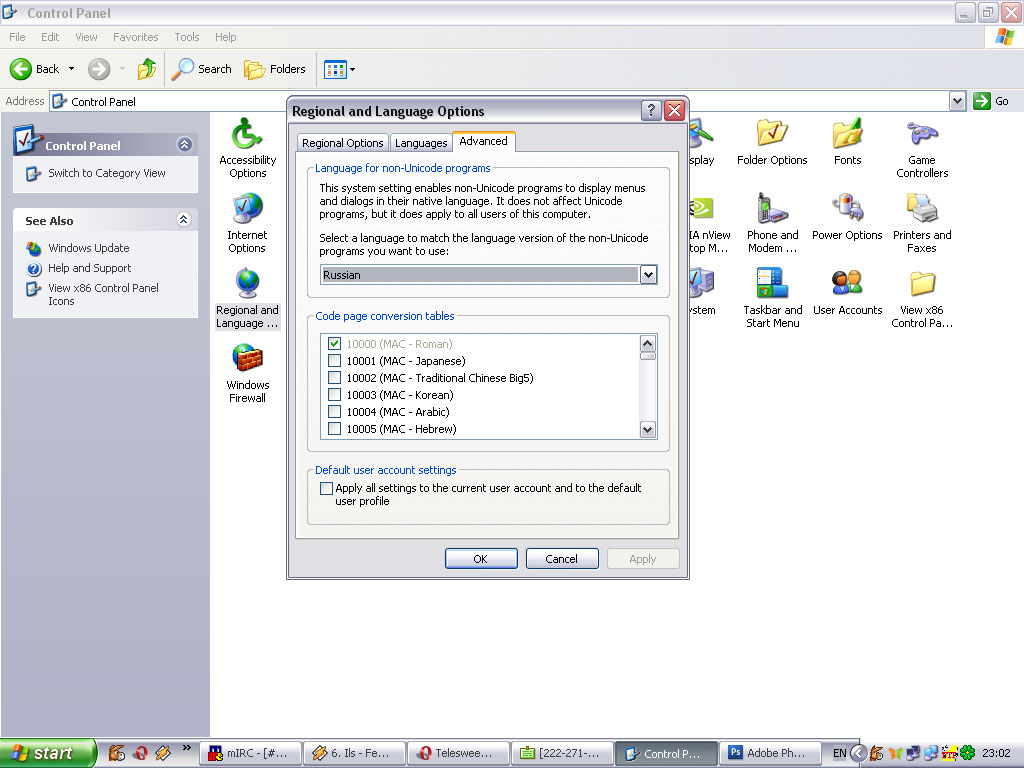Open the Windows Firewall icon
Image resolution: width=1024 pixels, height=768 pixels.
coord(247,360)
